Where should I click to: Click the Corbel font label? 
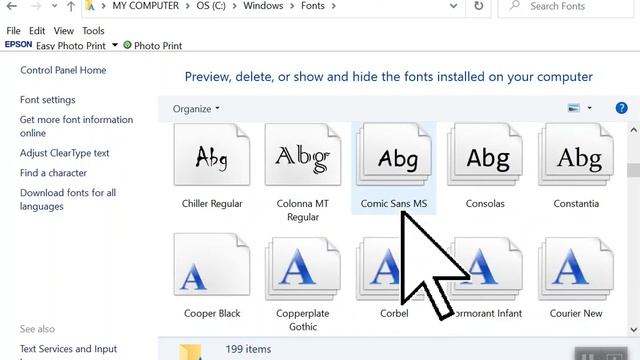394,313
